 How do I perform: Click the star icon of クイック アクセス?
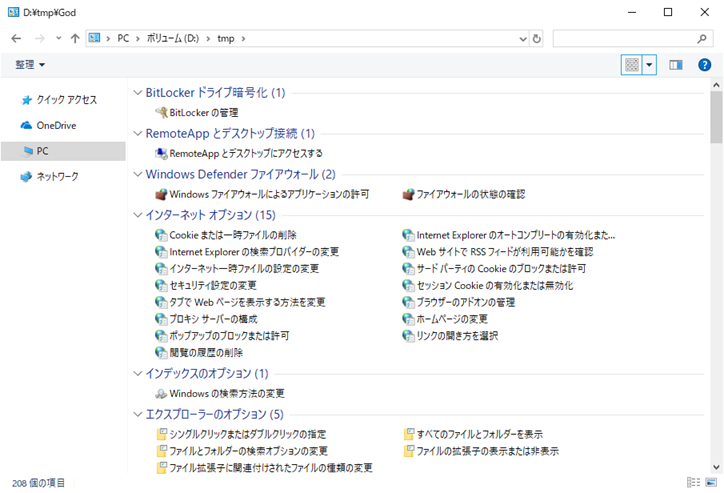27,100
